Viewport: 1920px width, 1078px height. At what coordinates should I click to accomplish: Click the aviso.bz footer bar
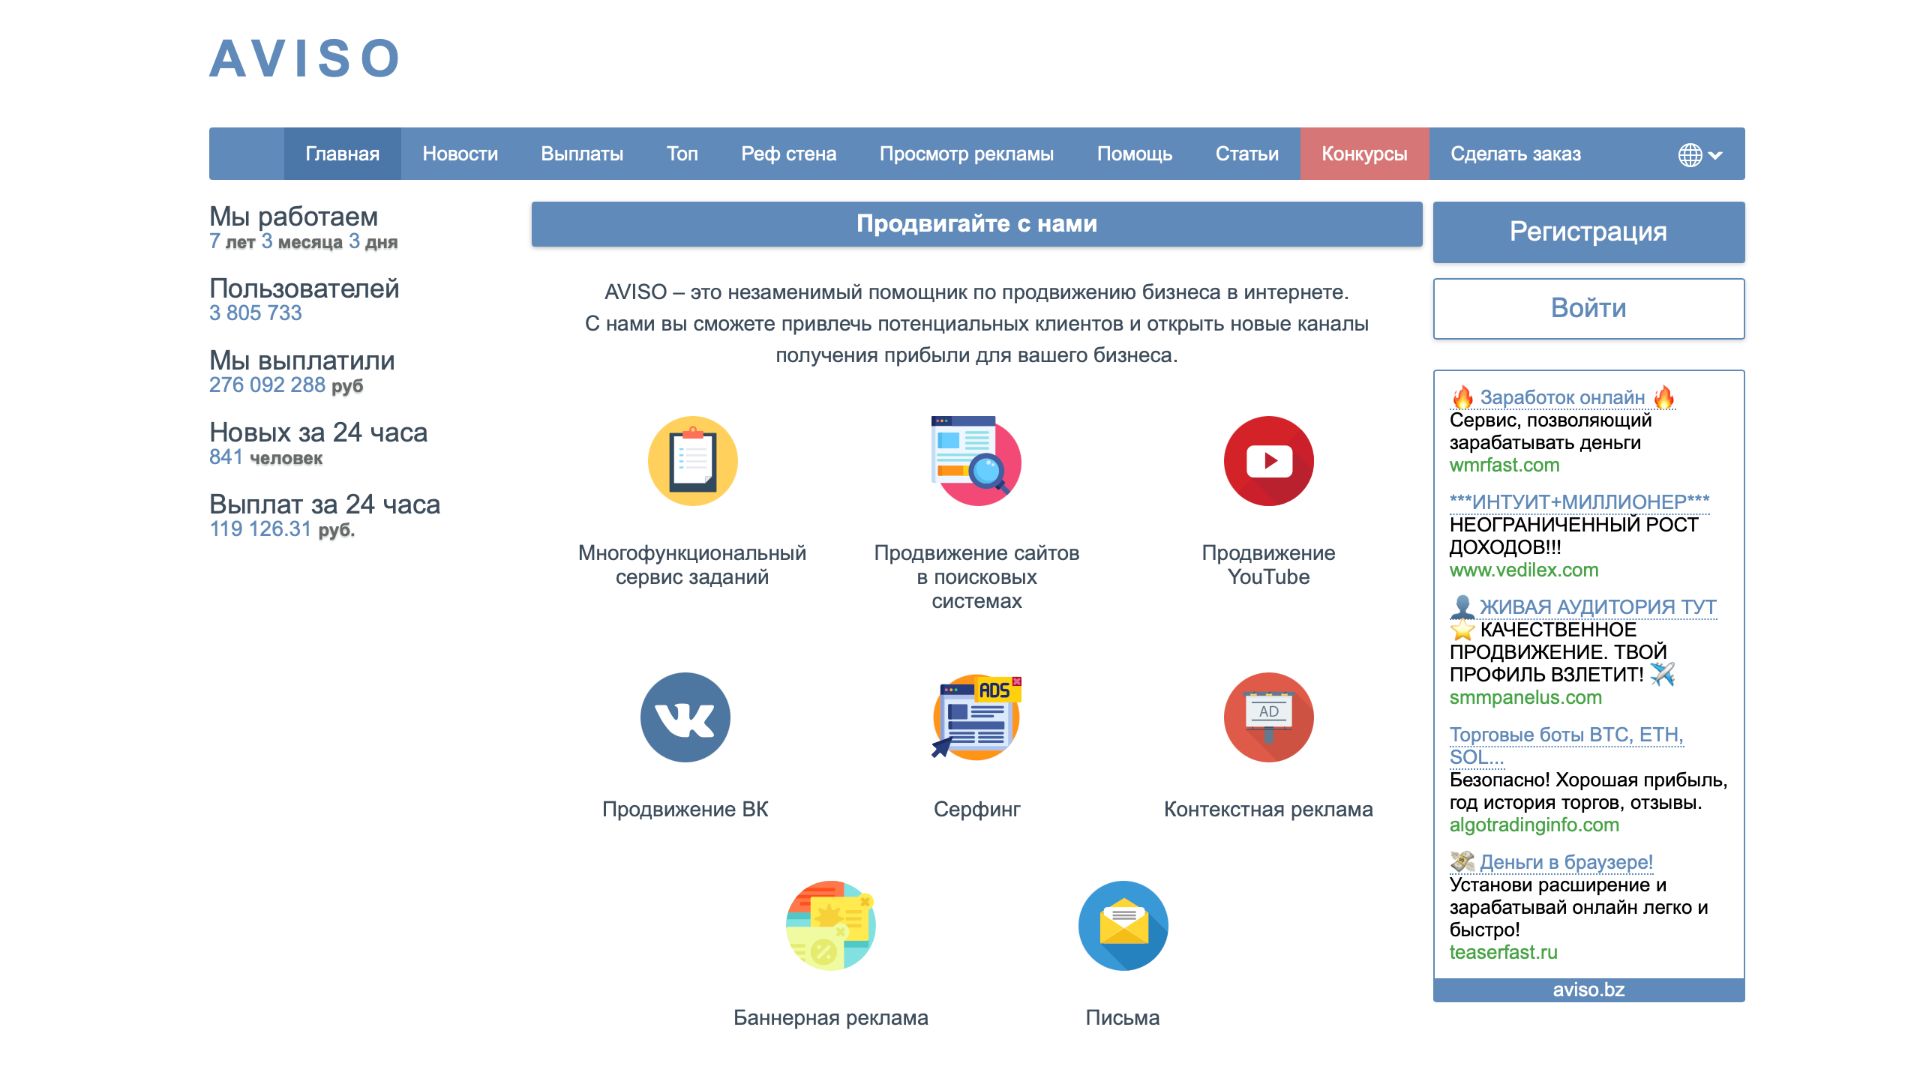pyautogui.click(x=1588, y=990)
